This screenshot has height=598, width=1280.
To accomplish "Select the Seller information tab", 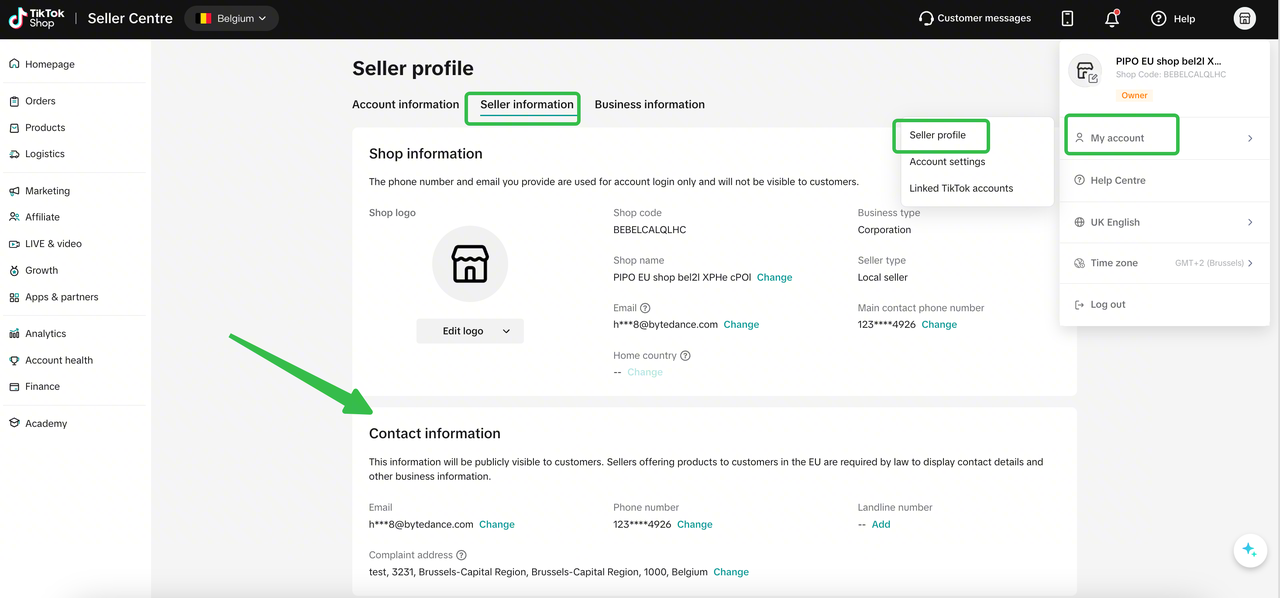I will coord(527,105).
